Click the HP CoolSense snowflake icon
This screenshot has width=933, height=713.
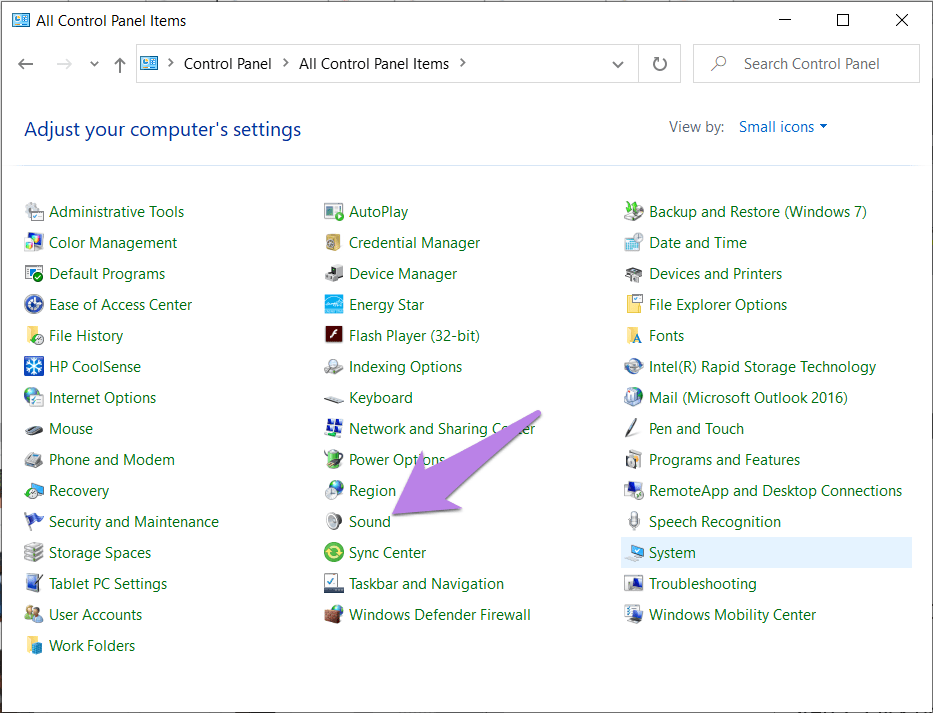tap(34, 367)
